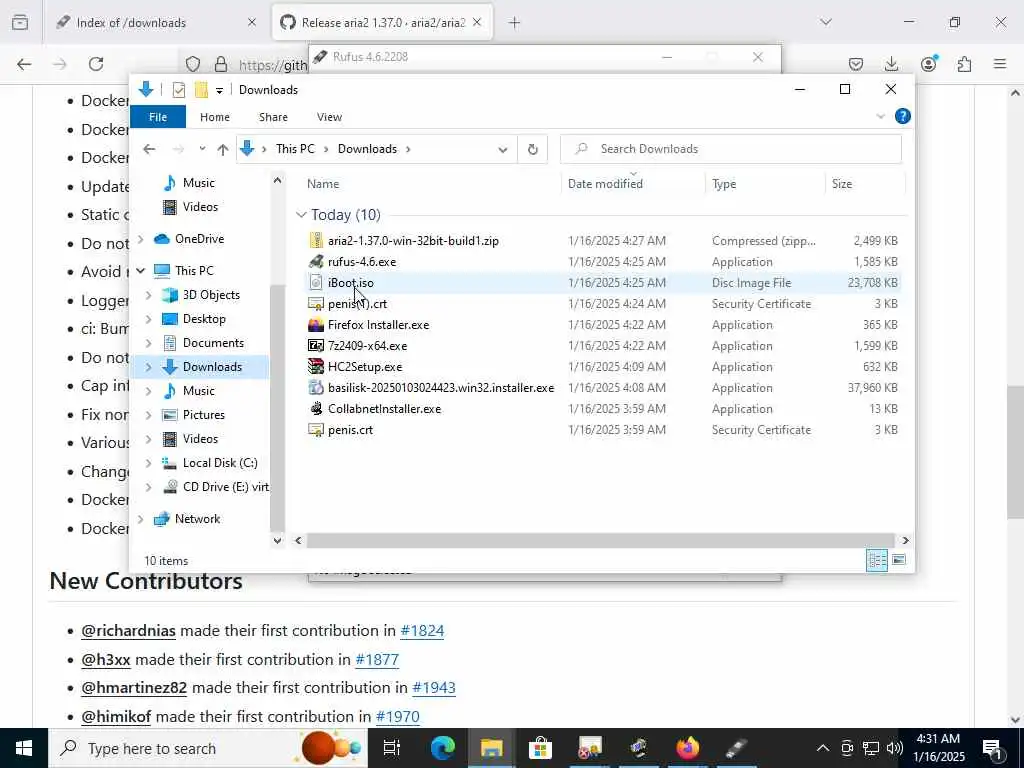Open Firefox downloads panel
This screenshot has height=768, width=1024.
[x=891, y=64]
